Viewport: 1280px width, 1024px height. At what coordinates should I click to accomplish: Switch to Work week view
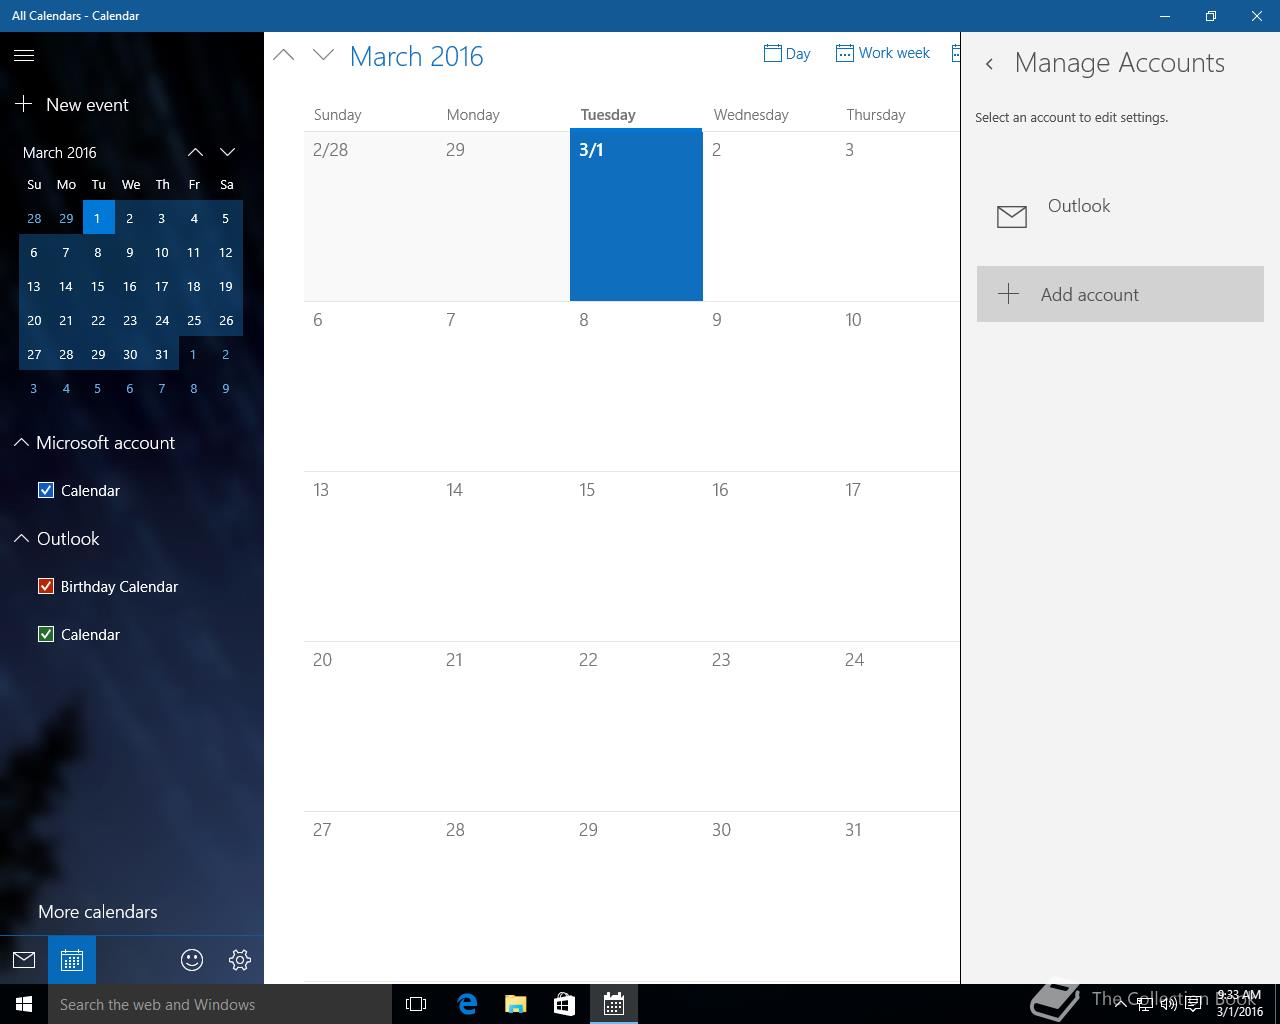pyautogui.click(x=883, y=53)
